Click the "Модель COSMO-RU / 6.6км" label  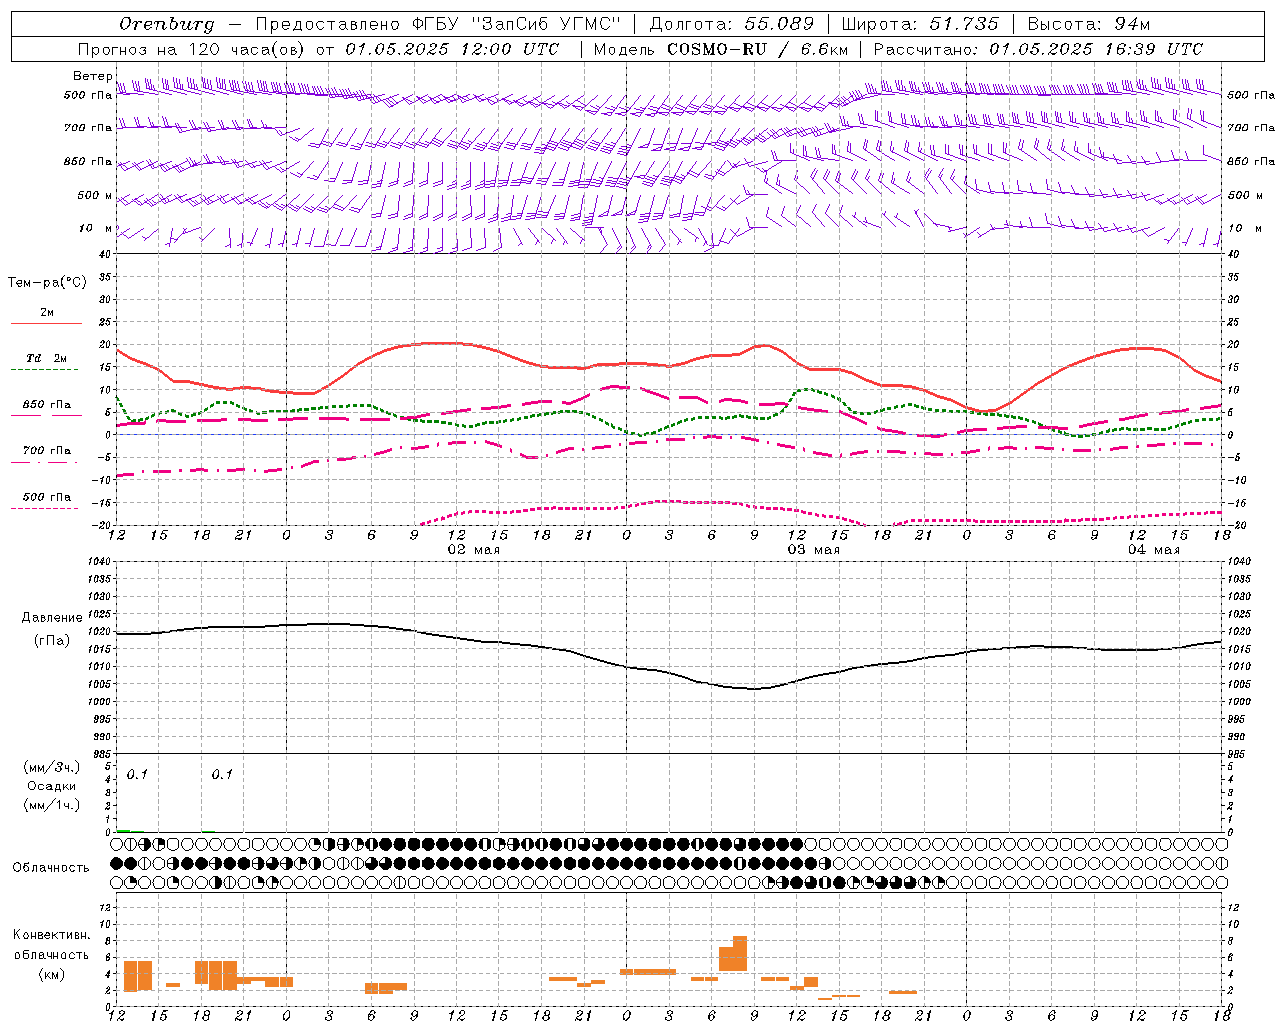click(721, 49)
